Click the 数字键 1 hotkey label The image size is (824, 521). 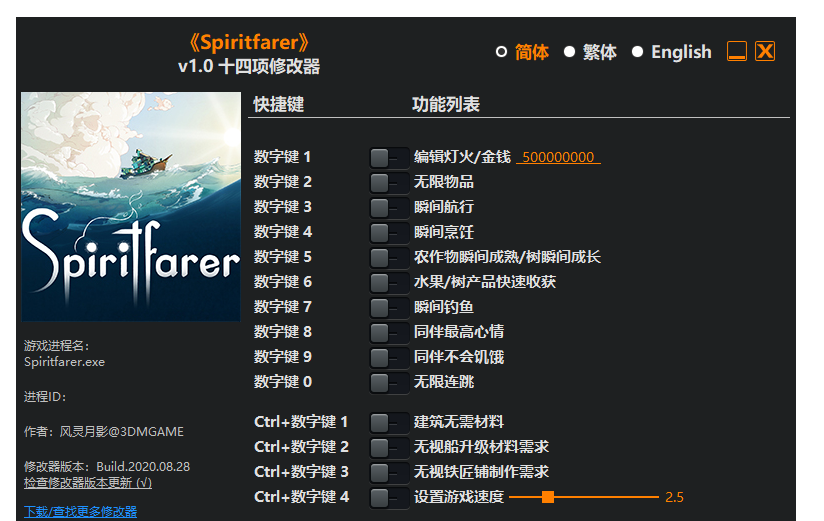[283, 157]
